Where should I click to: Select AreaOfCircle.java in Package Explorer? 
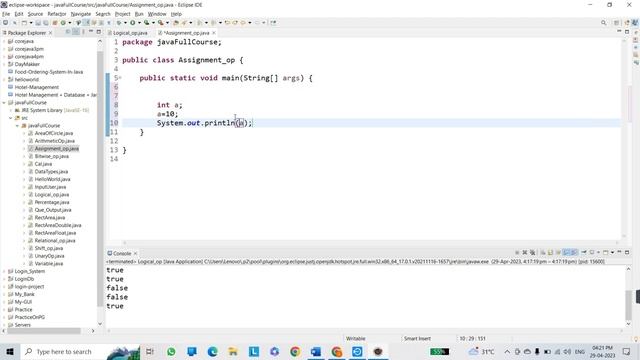coord(53,133)
